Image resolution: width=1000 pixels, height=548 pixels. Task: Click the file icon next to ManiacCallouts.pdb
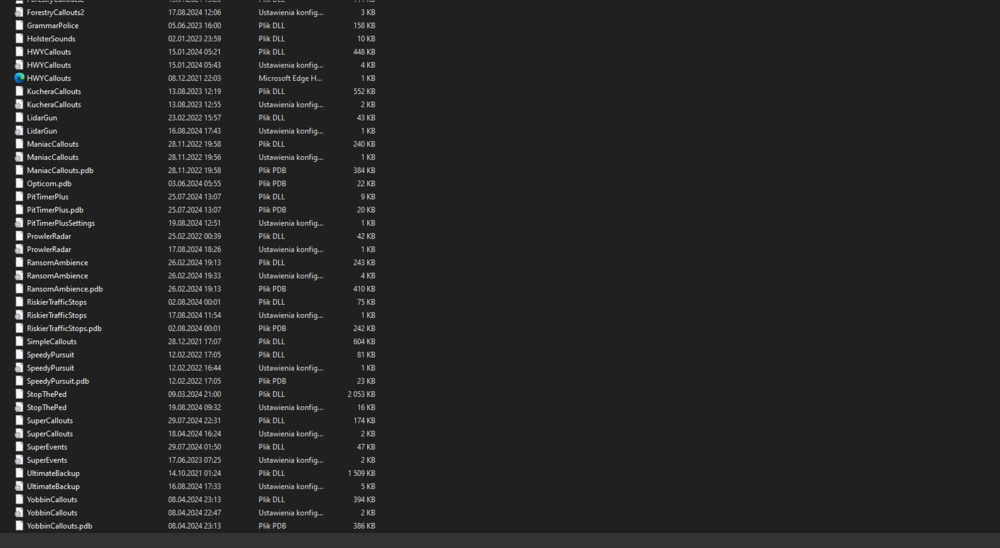[19, 170]
